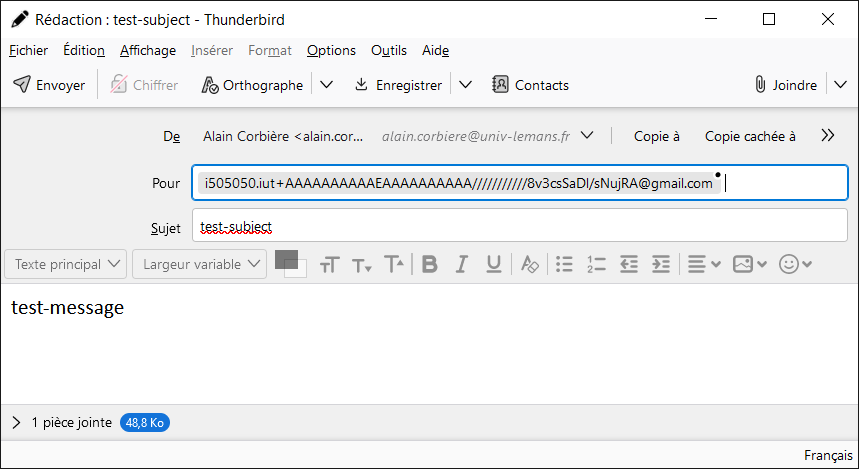This screenshot has width=859, height=469.
Task: Open the dropdown arrow next to Enregistrer
Action: 465,85
